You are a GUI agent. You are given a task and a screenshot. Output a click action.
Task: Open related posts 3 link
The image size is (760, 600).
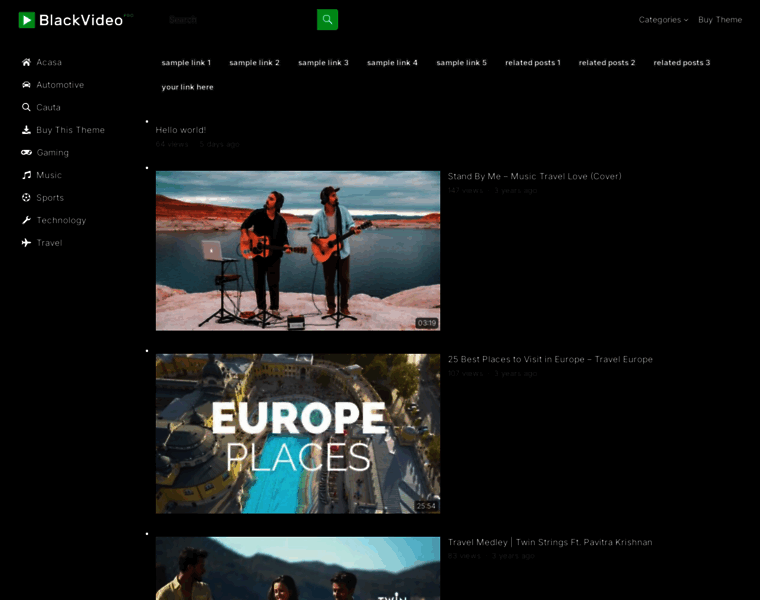681,63
